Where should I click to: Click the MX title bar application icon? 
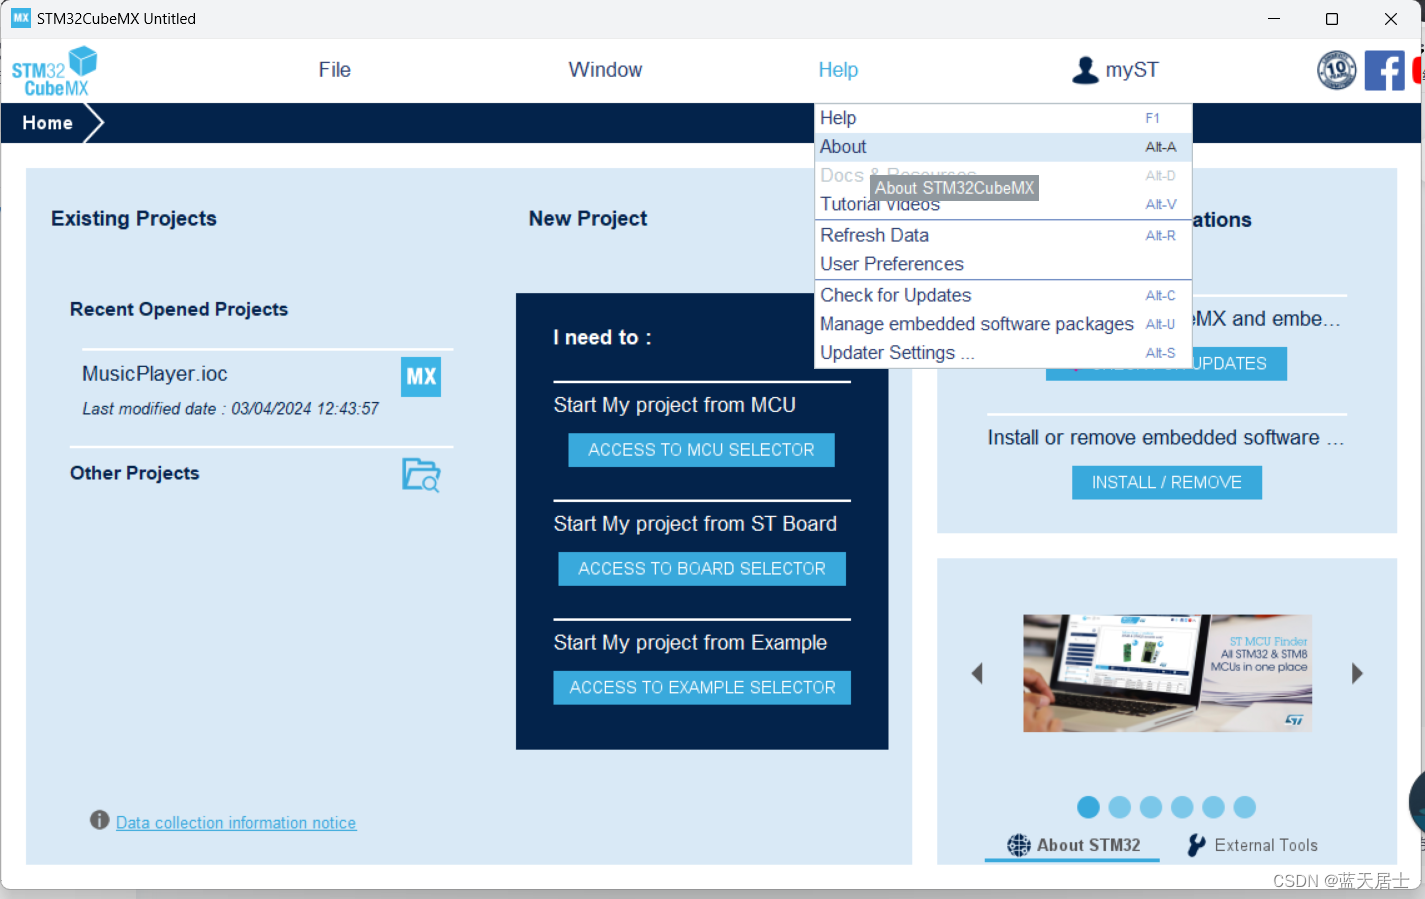21,18
